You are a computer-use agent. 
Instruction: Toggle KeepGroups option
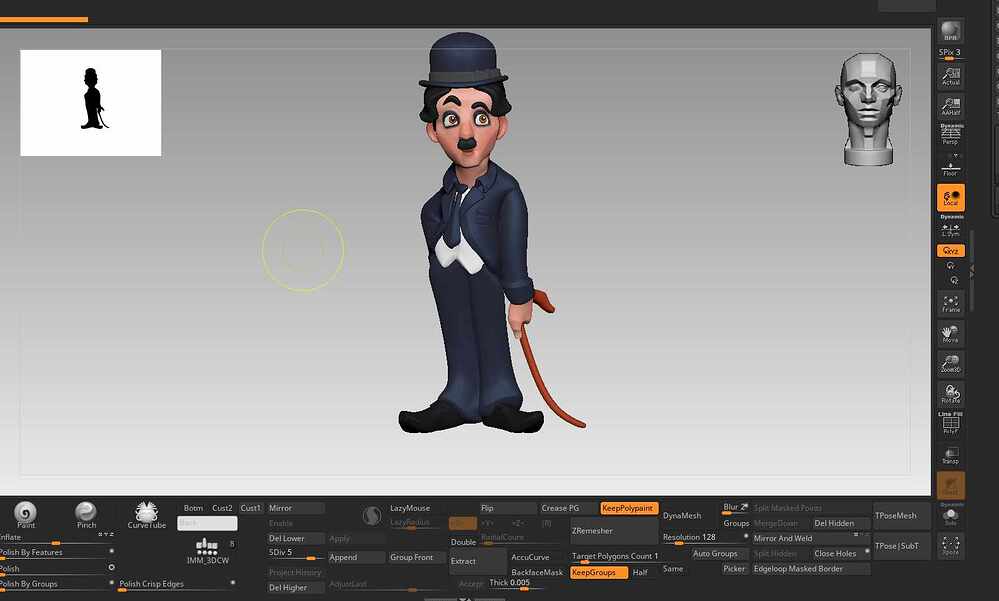pyautogui.click(x=599, y=572)
